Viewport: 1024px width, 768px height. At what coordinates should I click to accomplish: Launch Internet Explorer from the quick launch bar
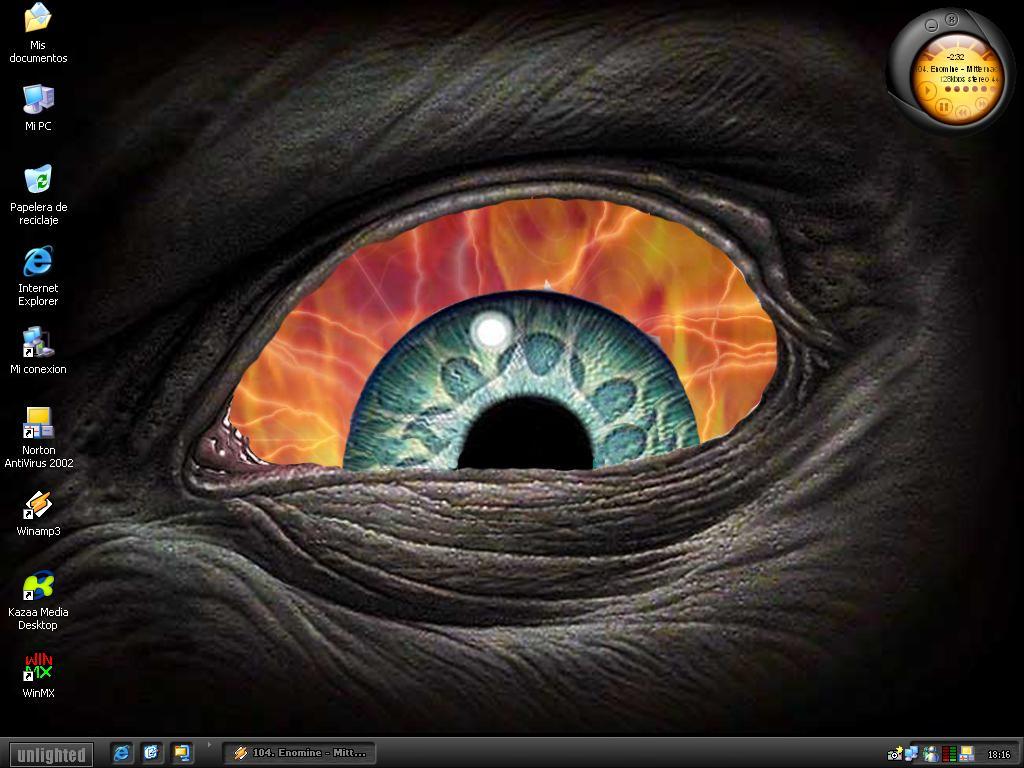pos(121,753)
